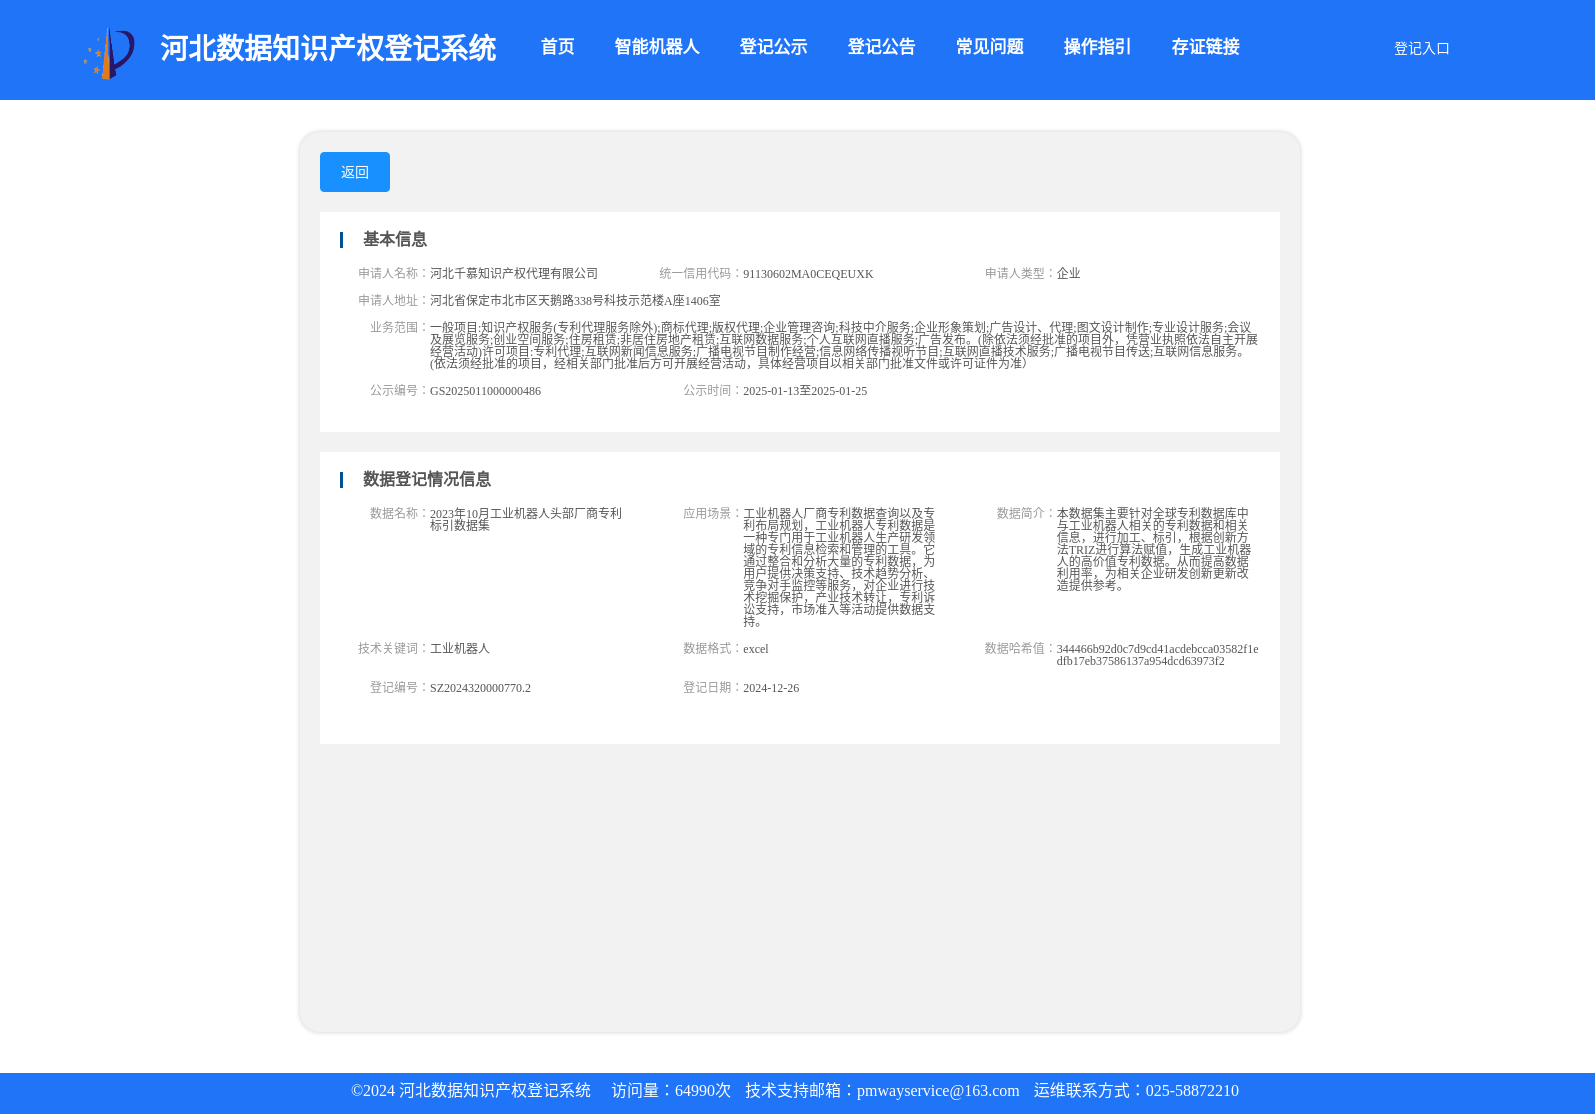
Task: Open 常见问题 menu item
Action: tap(989, 47)
